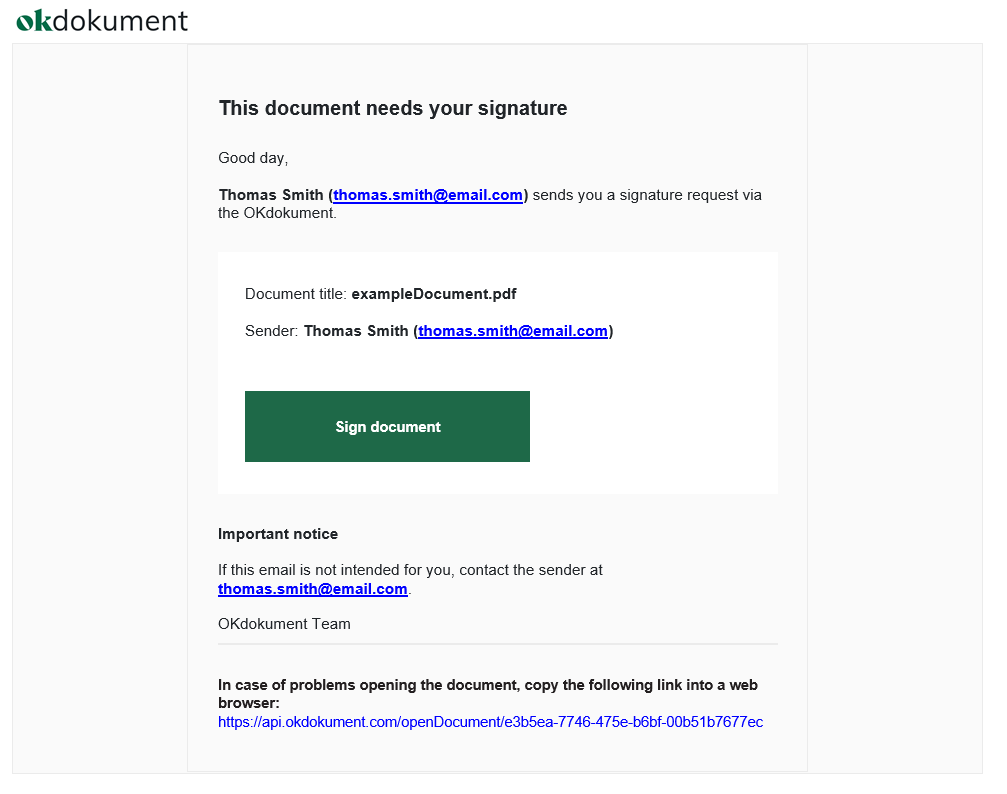
Task: Click the 'OKdokument Team' signature text
Action: click(x=284, y=624)
